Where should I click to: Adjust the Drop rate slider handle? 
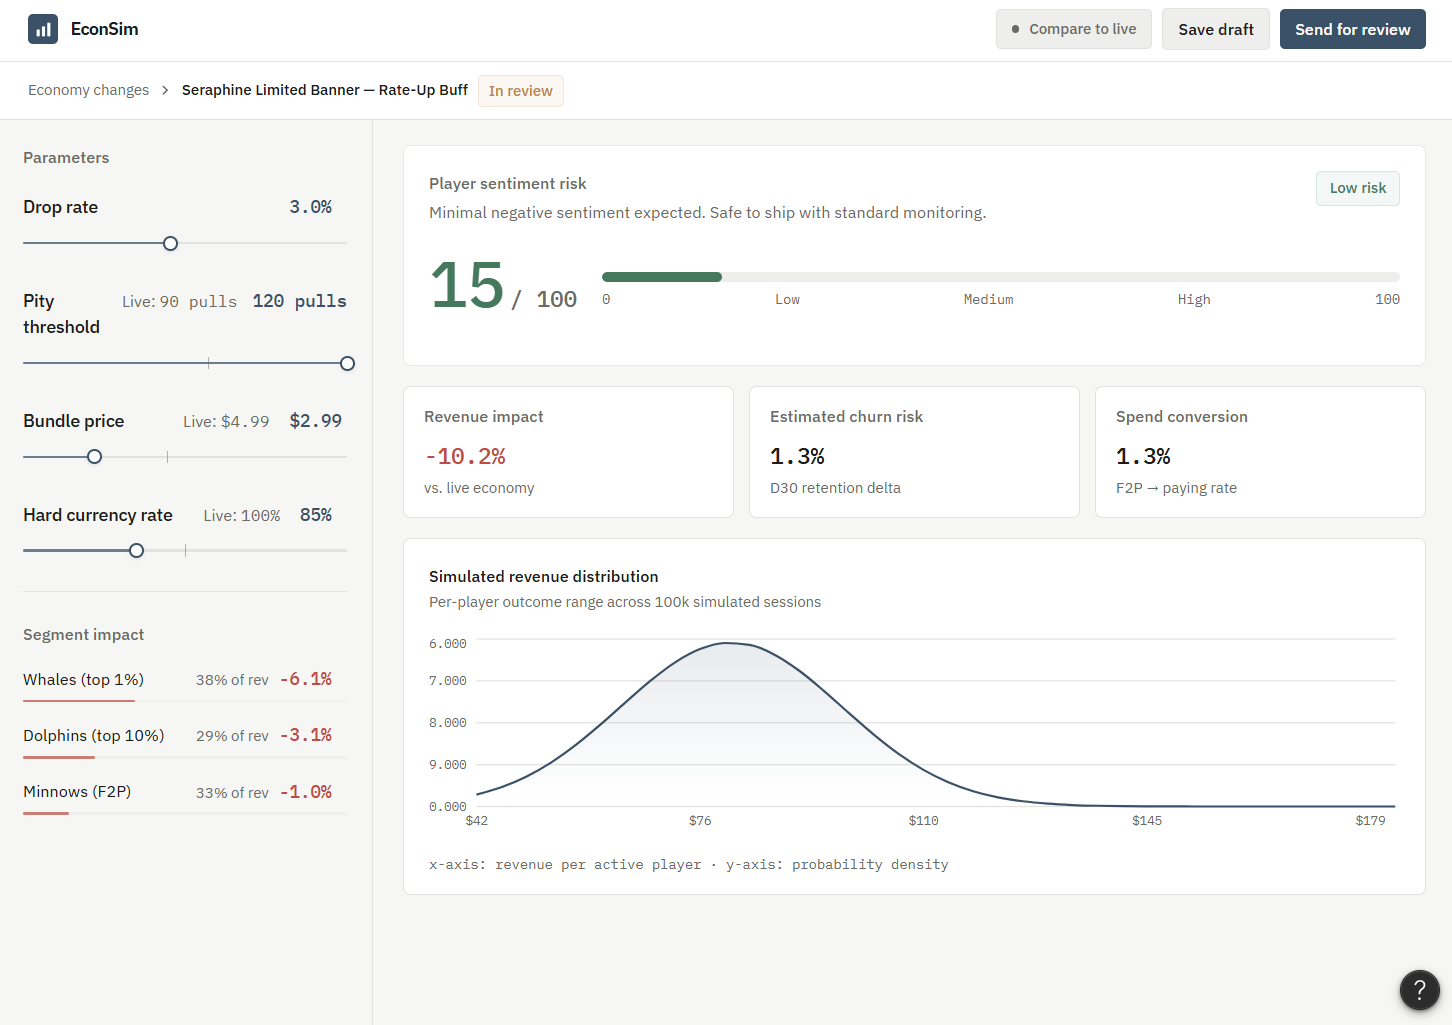(170, 243)
